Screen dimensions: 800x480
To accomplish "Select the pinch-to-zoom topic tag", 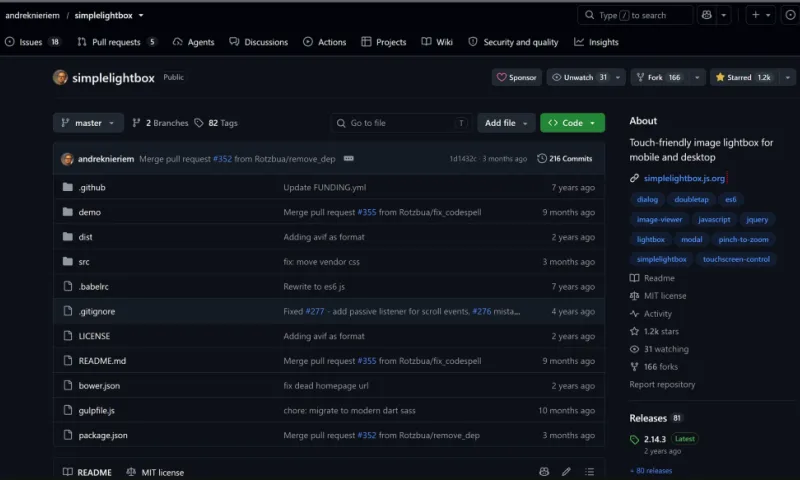I will tap(743, 239).
